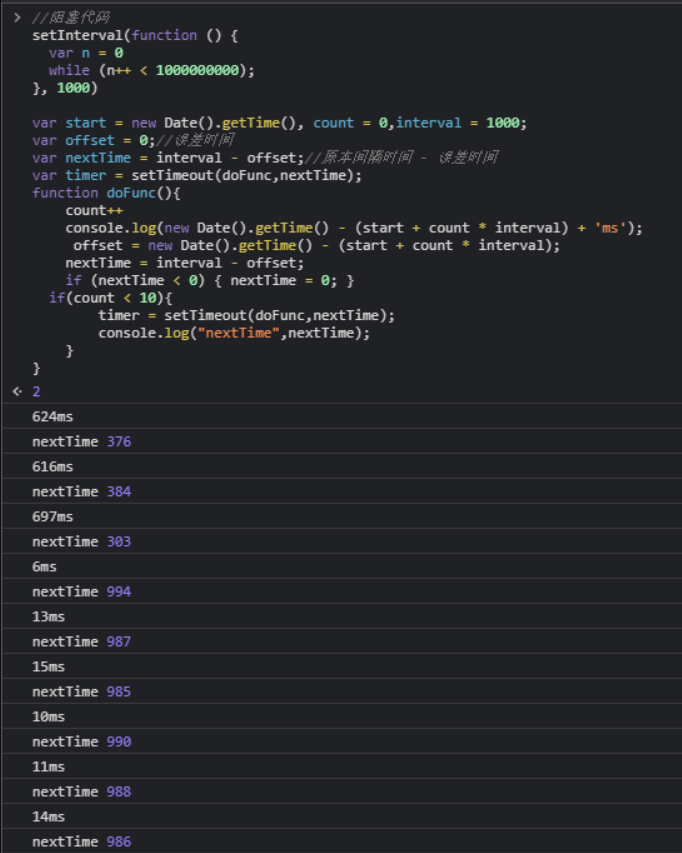Click the timer = setTimeout(doFunc,nextTime) line

pyautogui.click(x=246, y=316)
